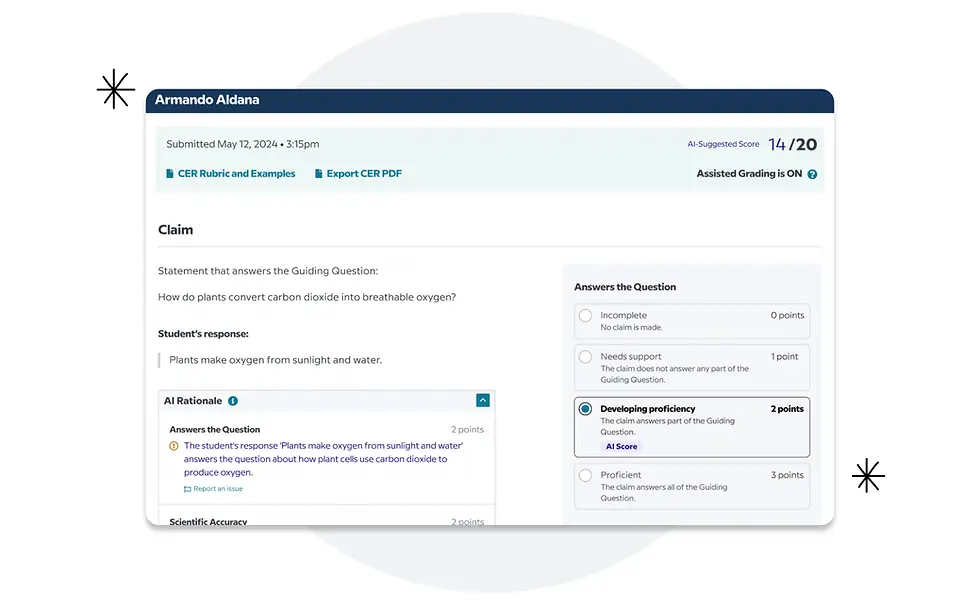Image resolution: width=980 pixels, height=605 pixels.
Task: Click the info icon beside AI Rationale
Action: coord(232,401)
